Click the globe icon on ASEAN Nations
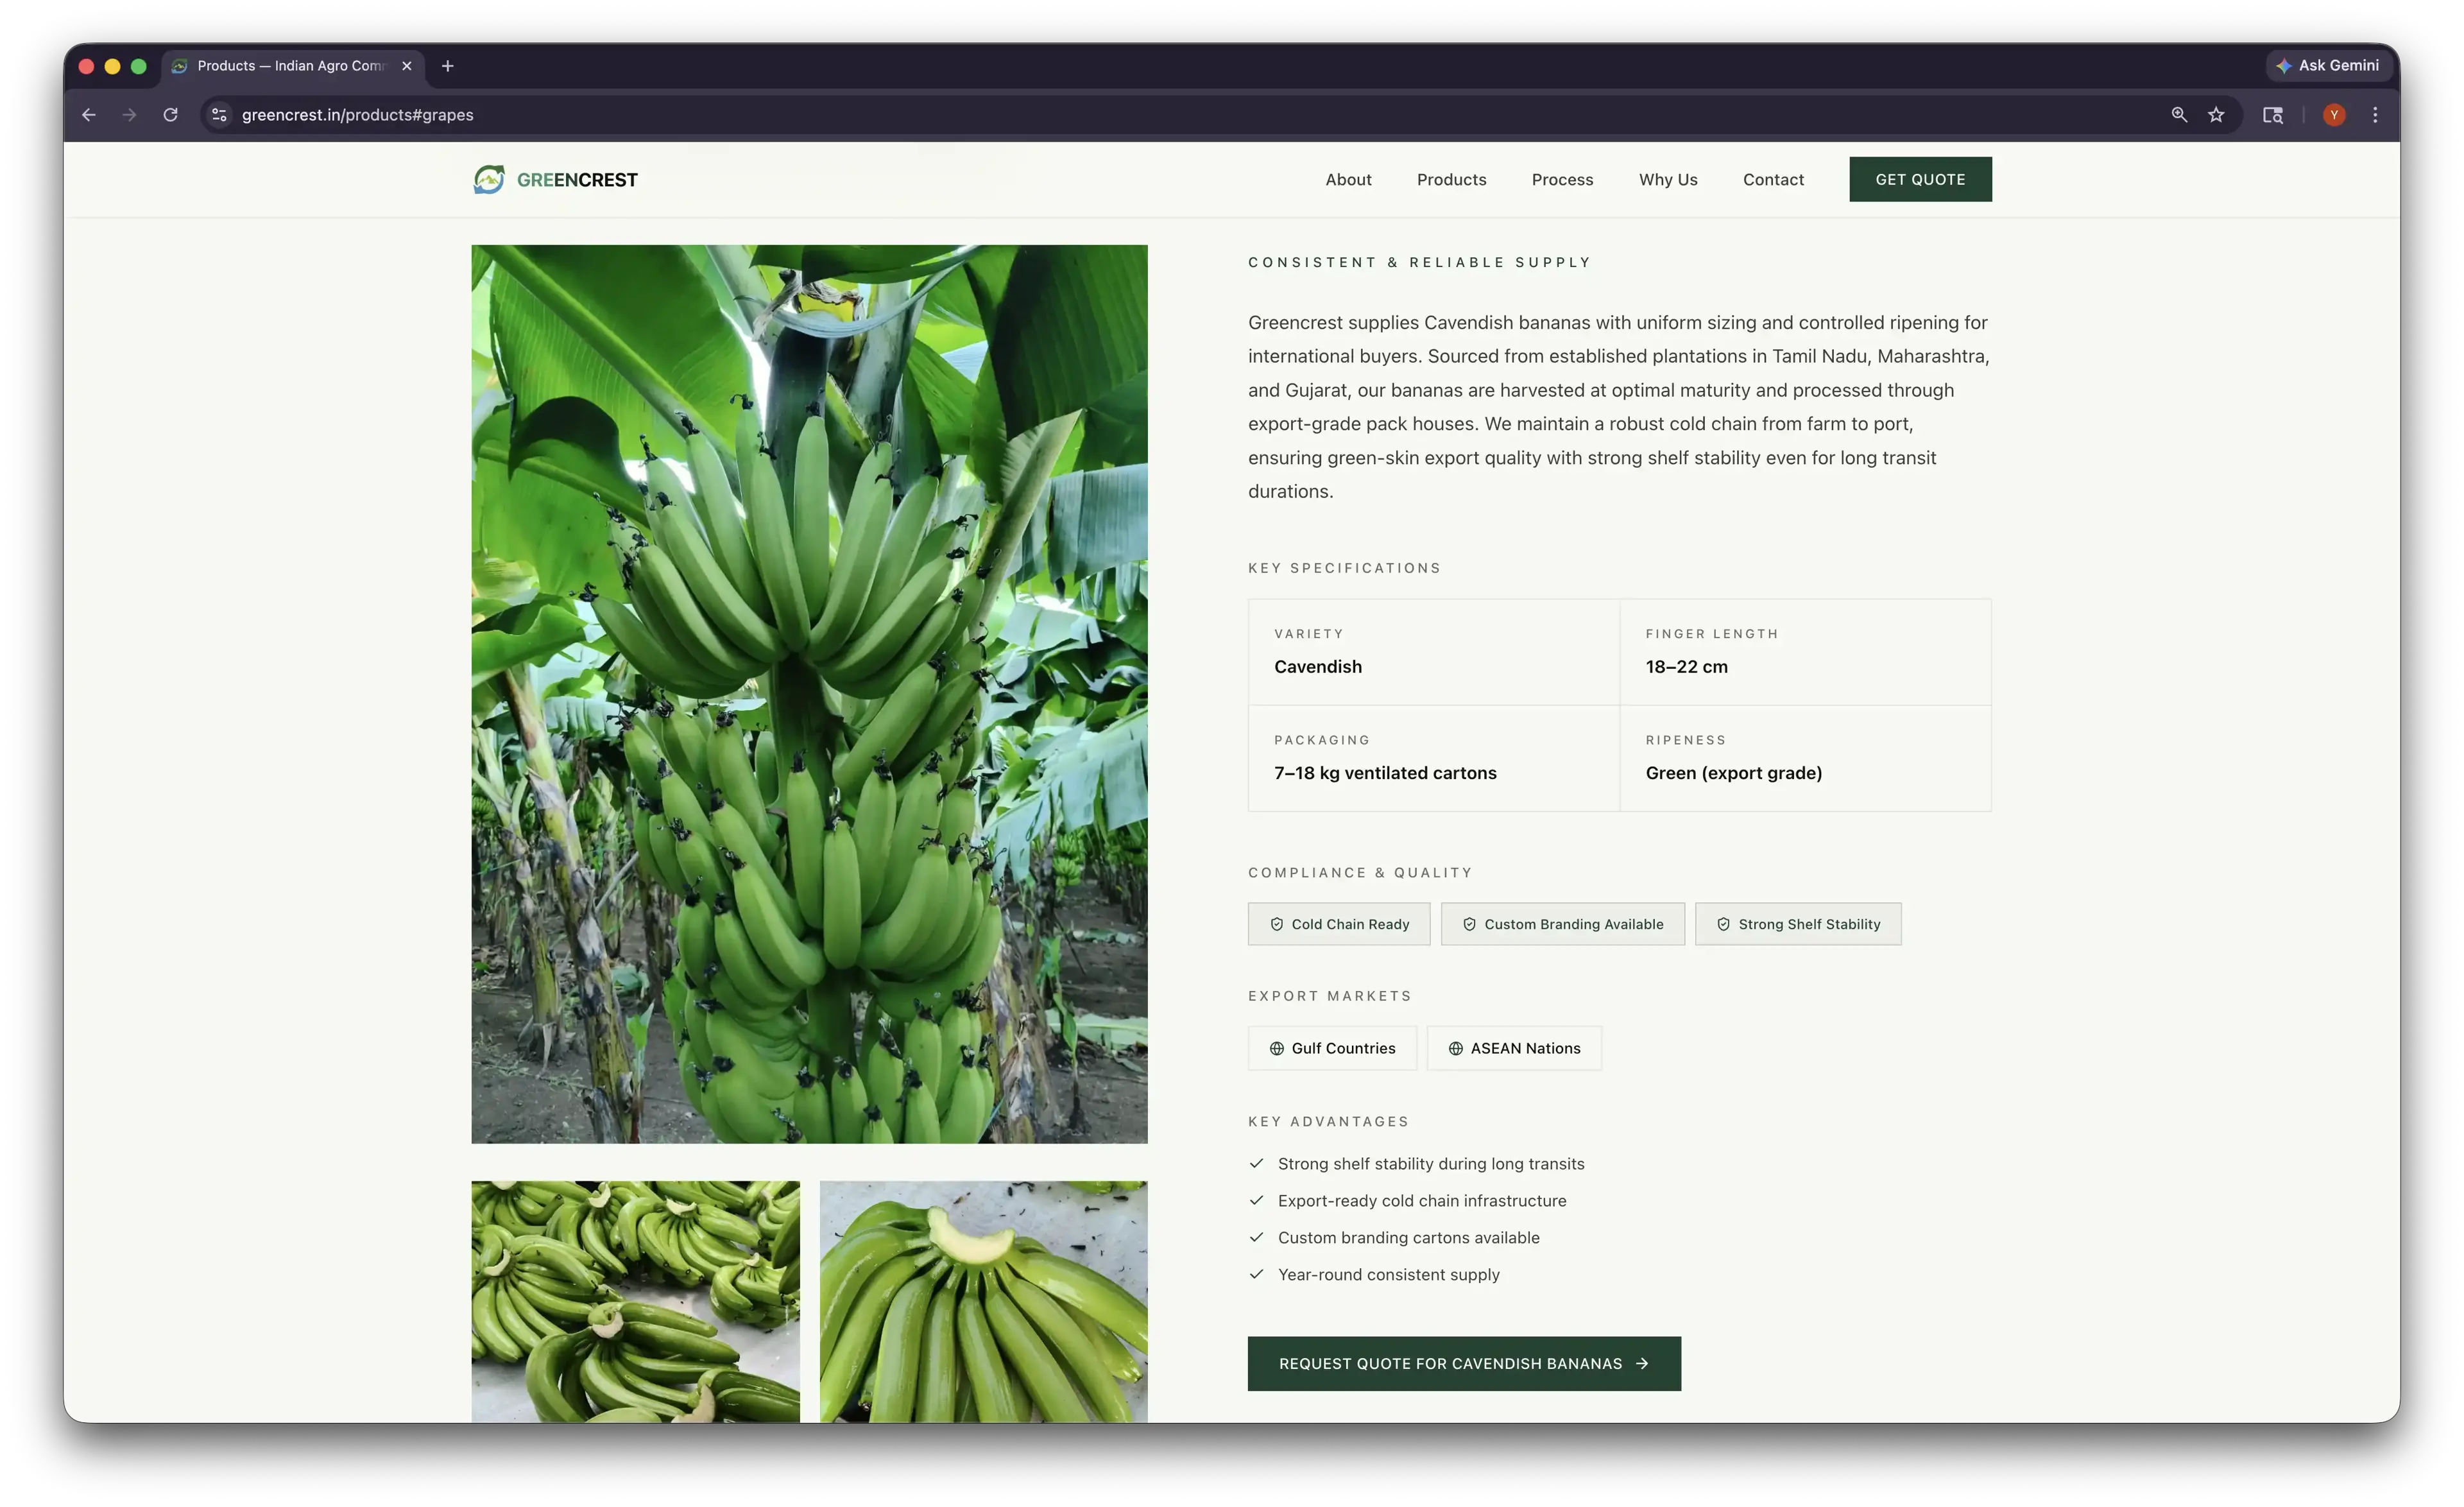The width and height of the screenshot is (2464, 1507). coord(1456,1048)
